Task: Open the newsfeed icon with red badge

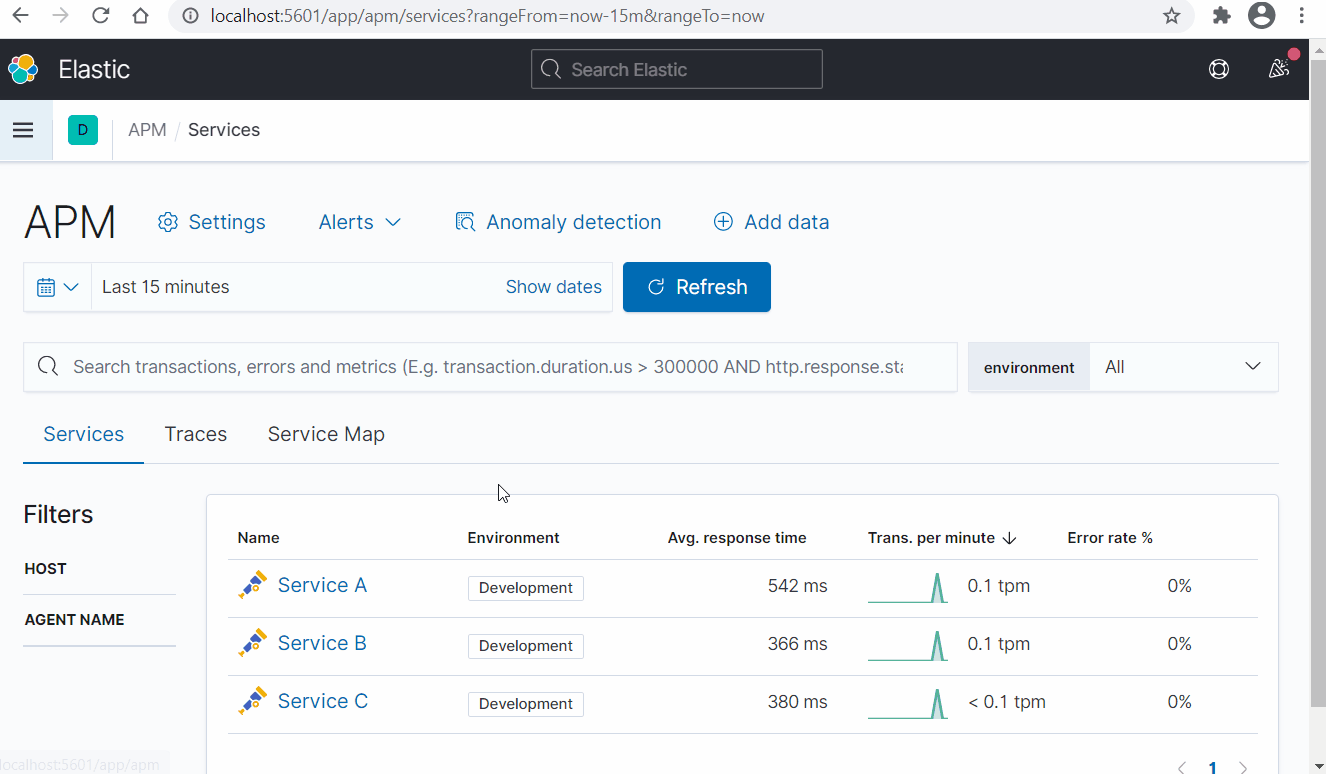Action: tap(1279, 69)
